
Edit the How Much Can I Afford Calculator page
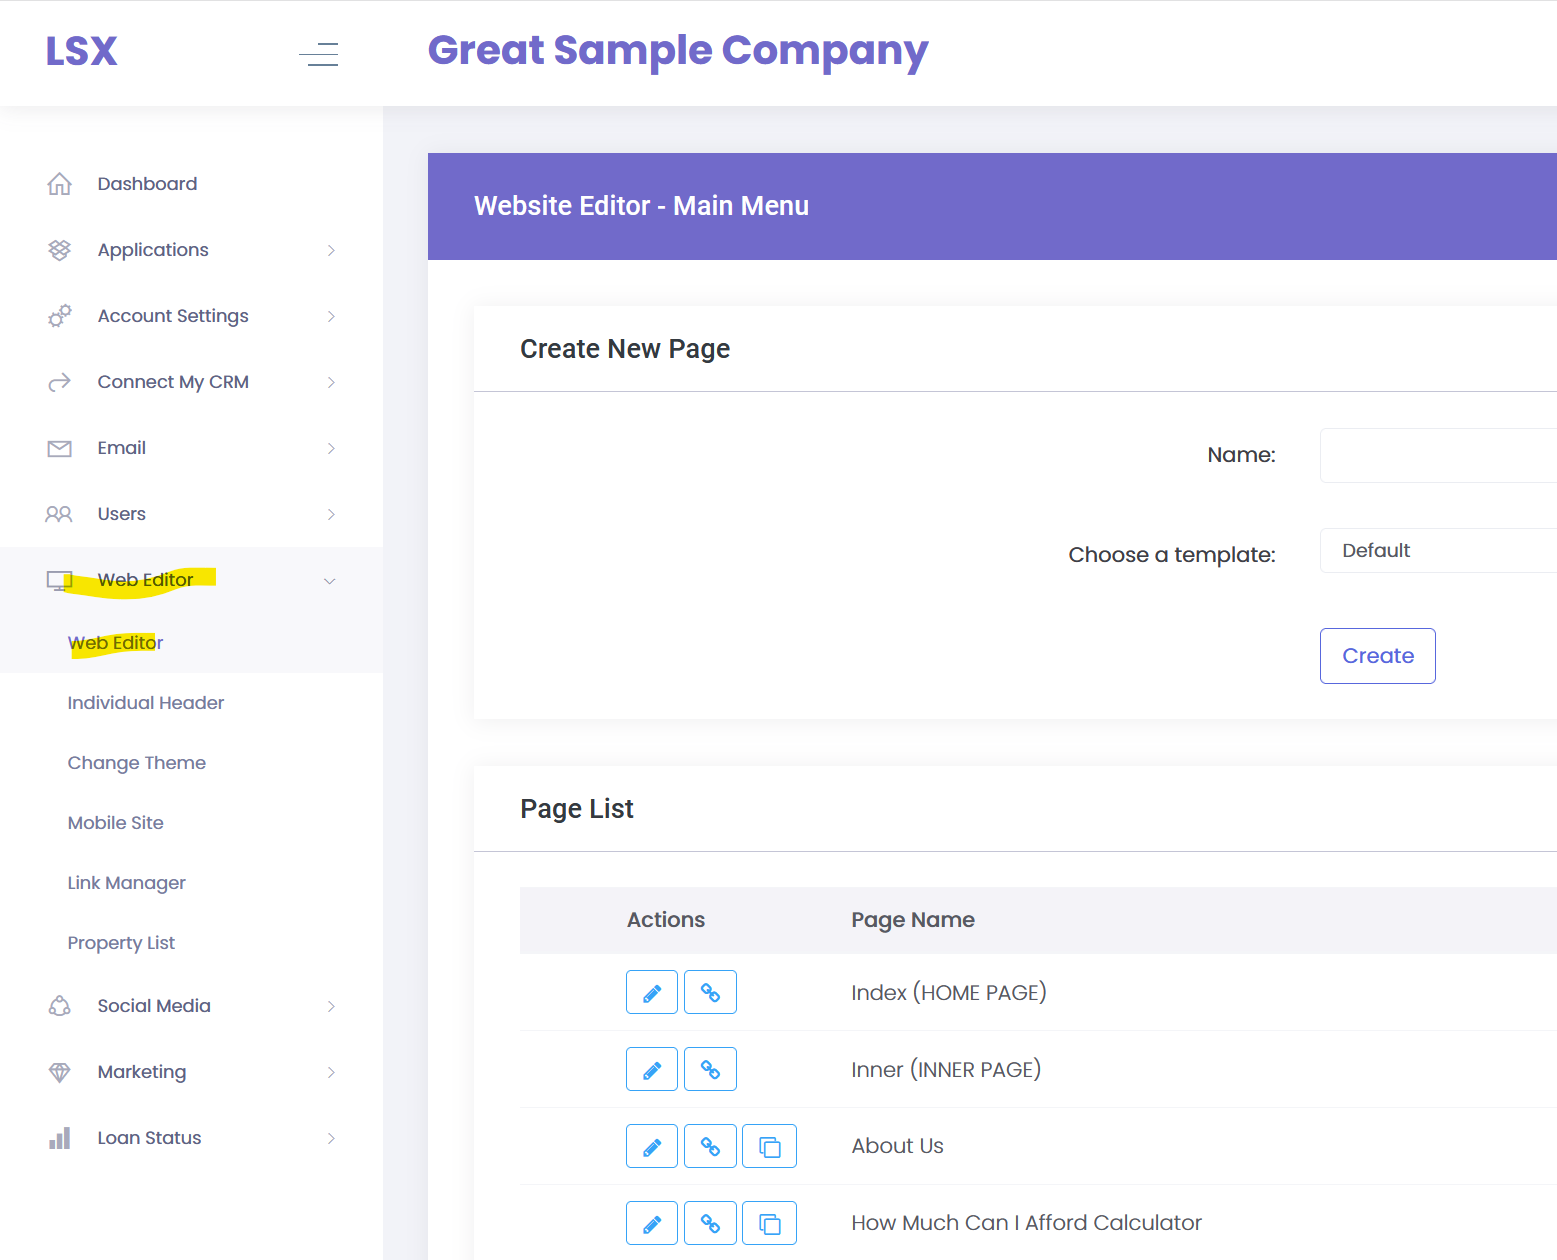tap(652, 1223)
